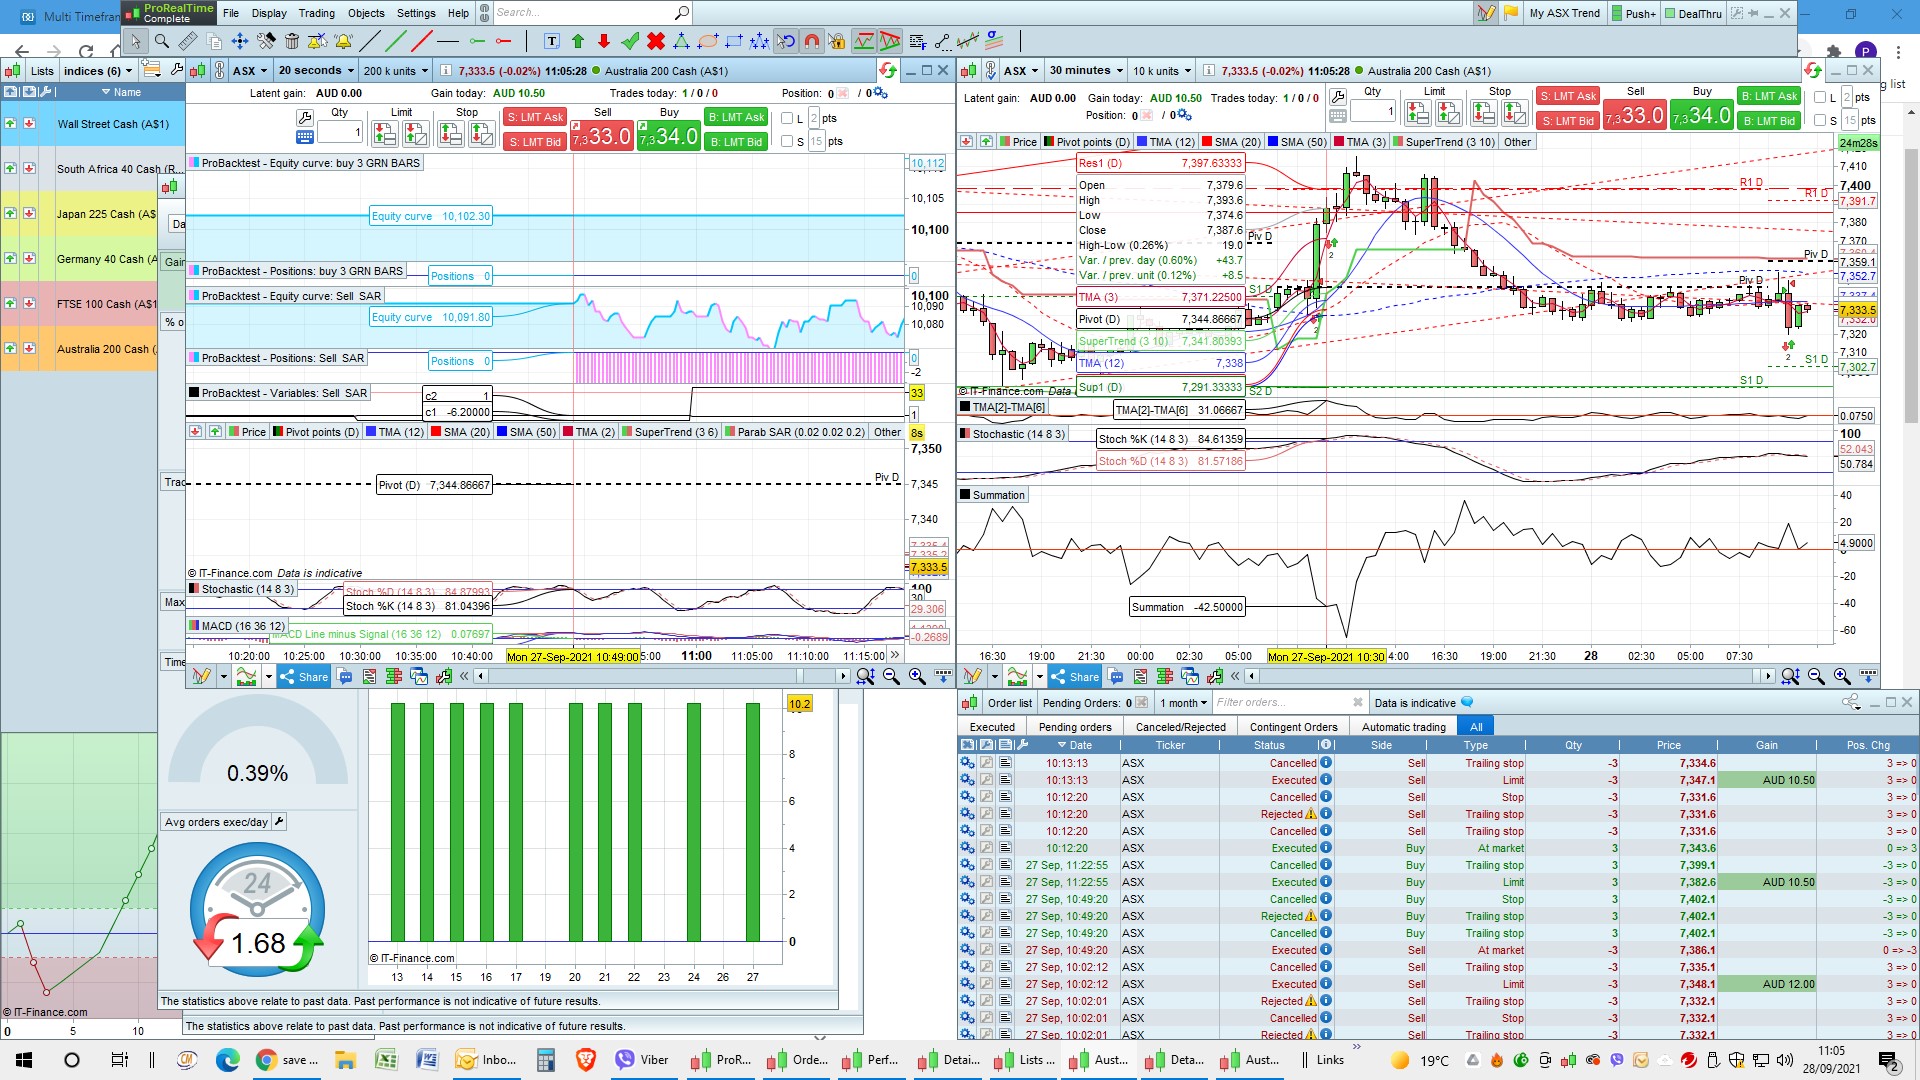Screen dimensions: 1920x1080
Task: Toggle the S stop checkbox in left chart
Action: click(787, 141)
